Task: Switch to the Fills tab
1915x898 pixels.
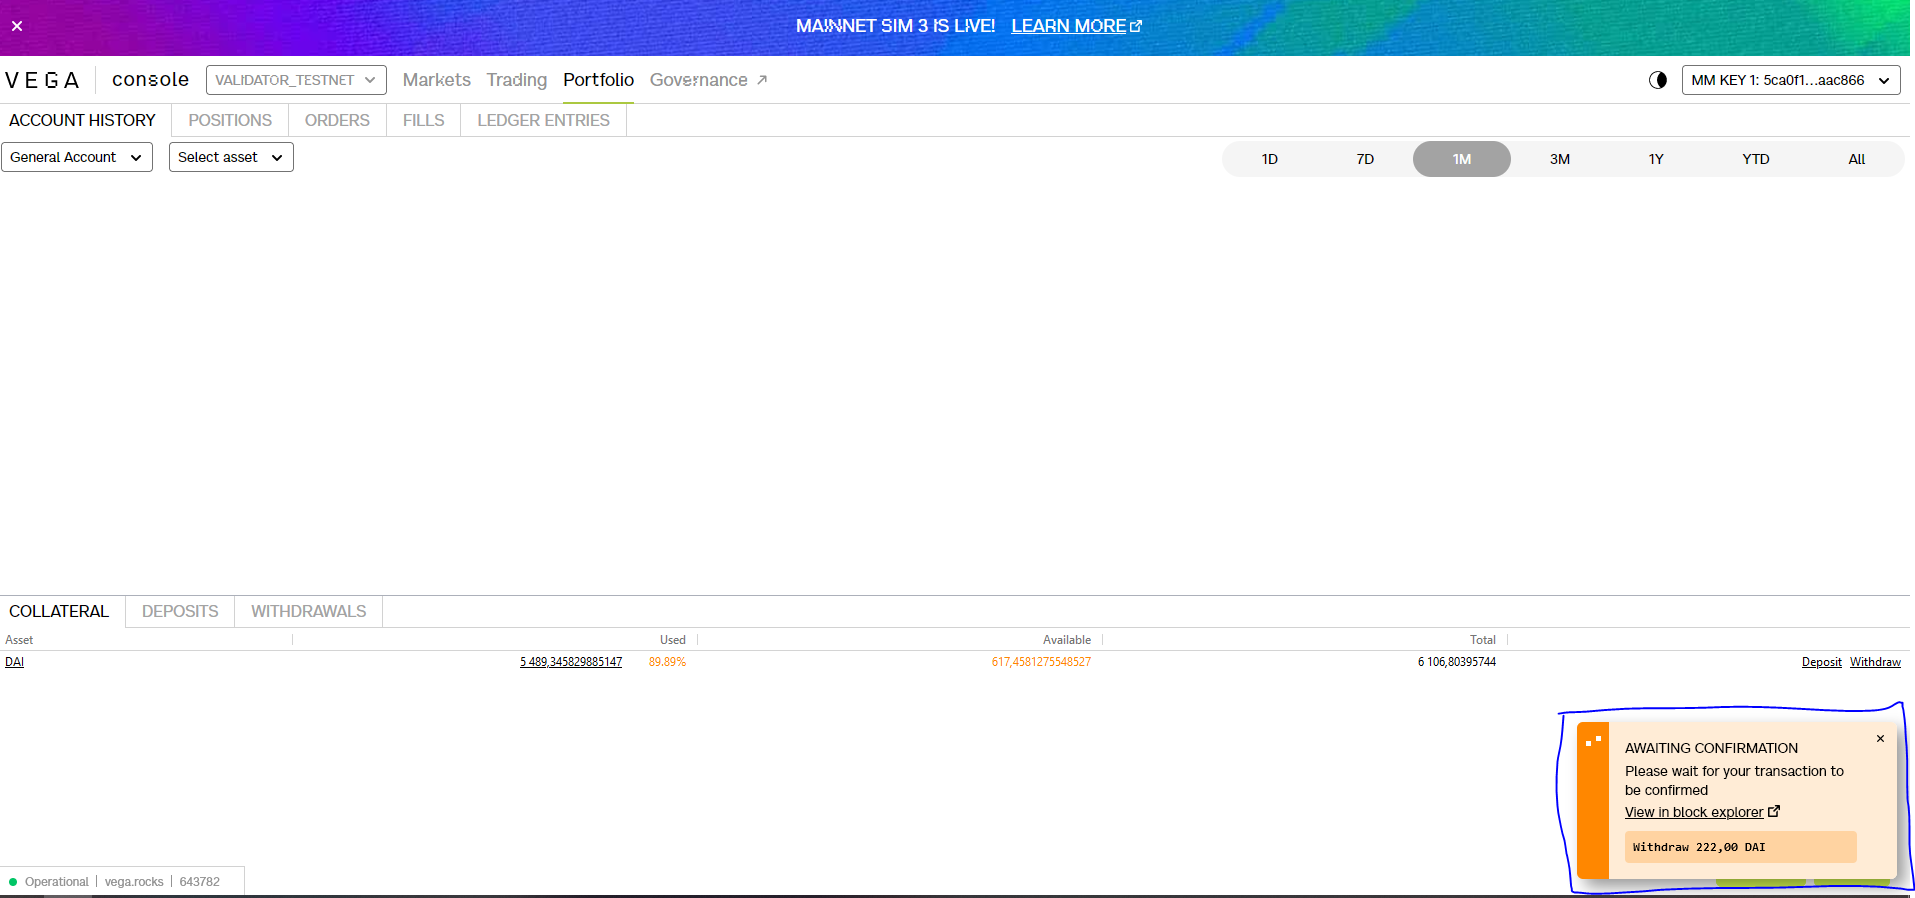Action: point(423,120)
